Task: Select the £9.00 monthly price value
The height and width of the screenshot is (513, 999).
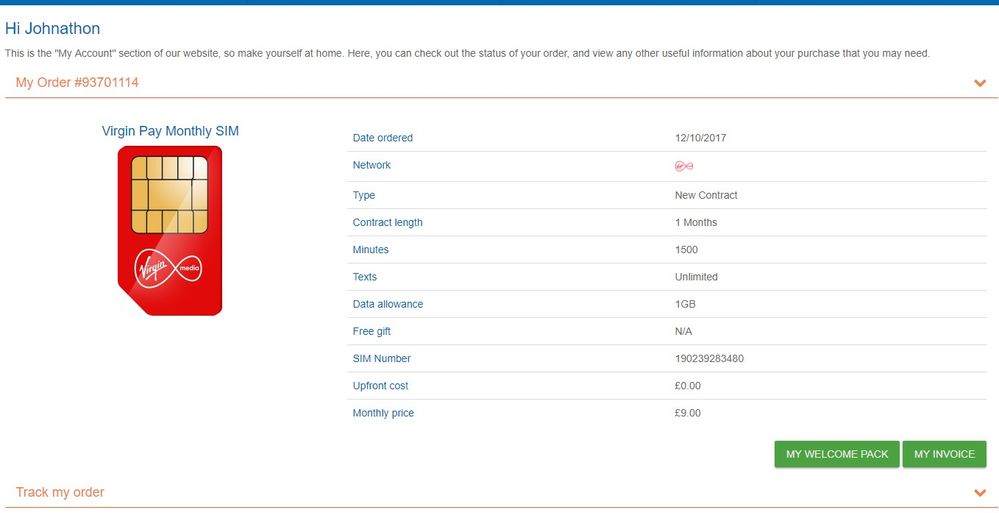Action: pos(687,414)
